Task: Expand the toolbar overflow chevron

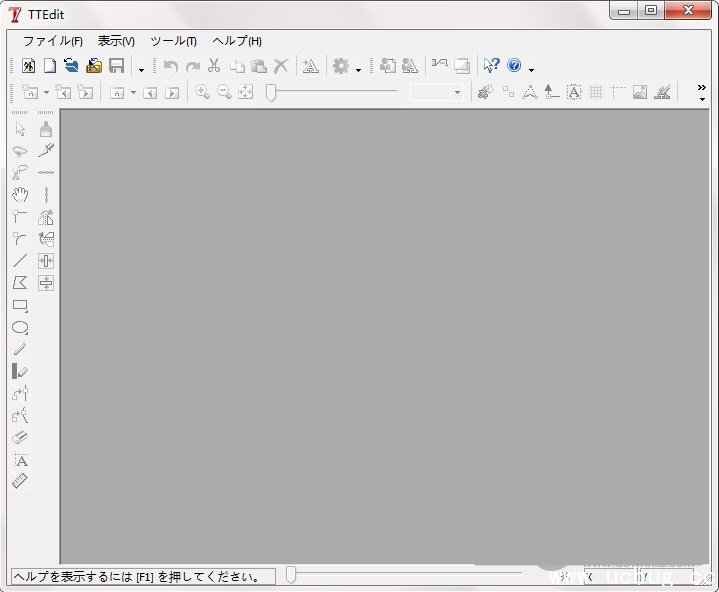Action: (701, 88)
